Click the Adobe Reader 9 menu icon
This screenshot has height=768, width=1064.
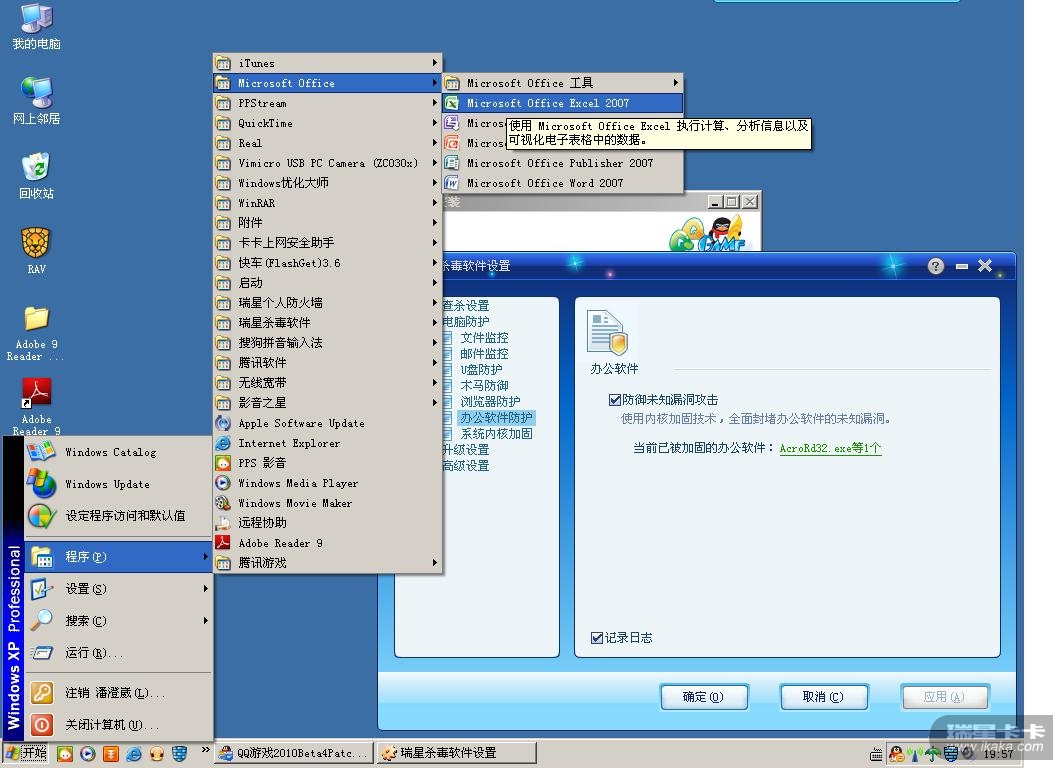coord(223,543)
